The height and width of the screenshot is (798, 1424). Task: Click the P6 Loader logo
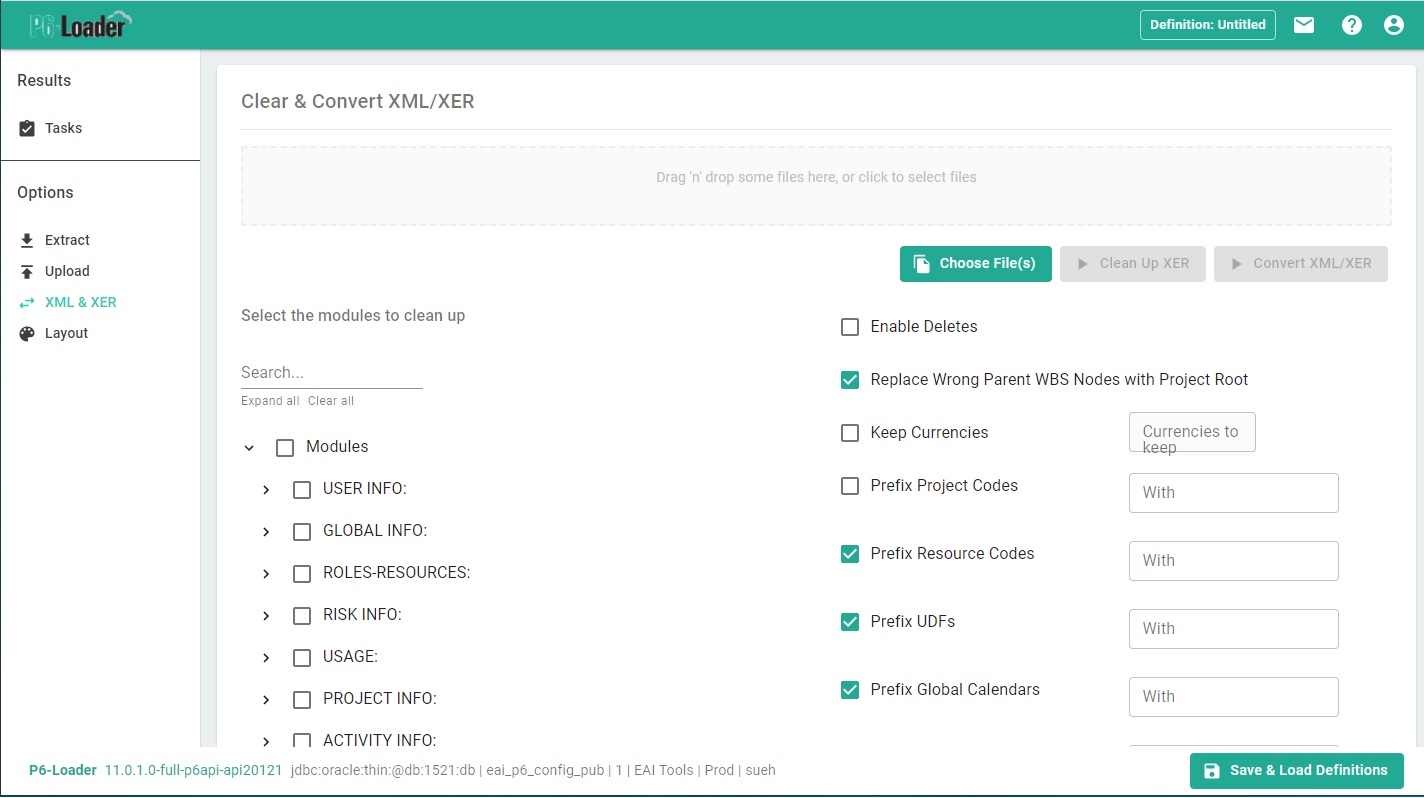click(x=79, y=25)
